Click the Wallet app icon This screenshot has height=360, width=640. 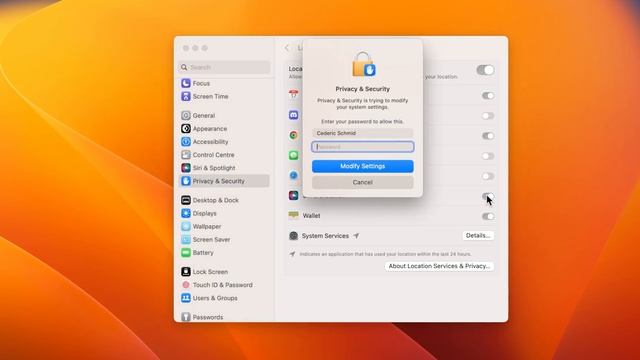(293, 215)
